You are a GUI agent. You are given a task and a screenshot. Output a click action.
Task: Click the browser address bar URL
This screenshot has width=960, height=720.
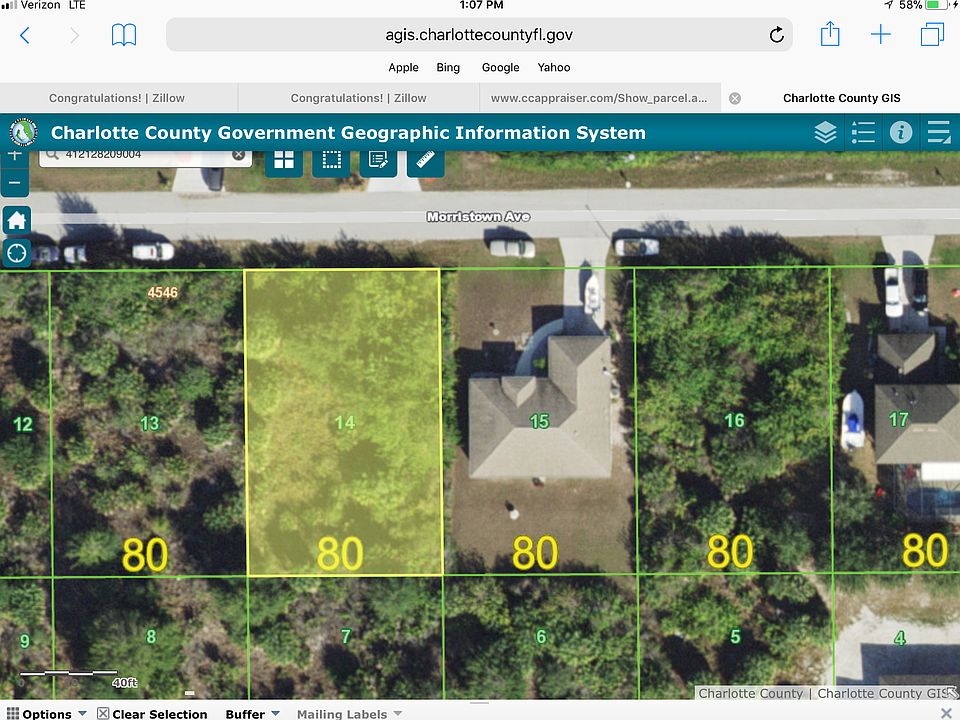coord(479,35)
